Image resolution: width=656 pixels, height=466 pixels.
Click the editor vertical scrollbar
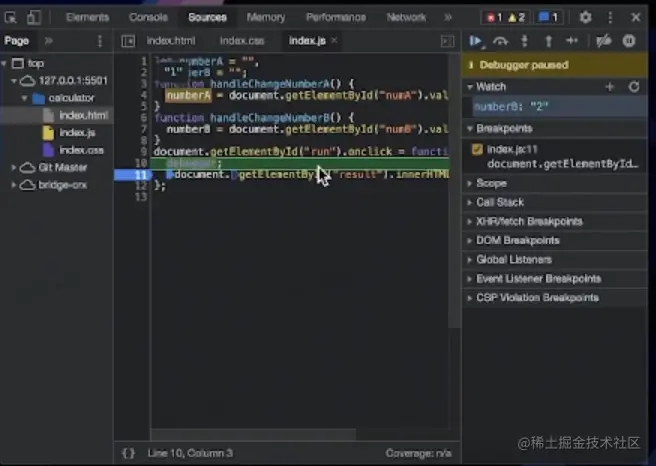(454, 190)
